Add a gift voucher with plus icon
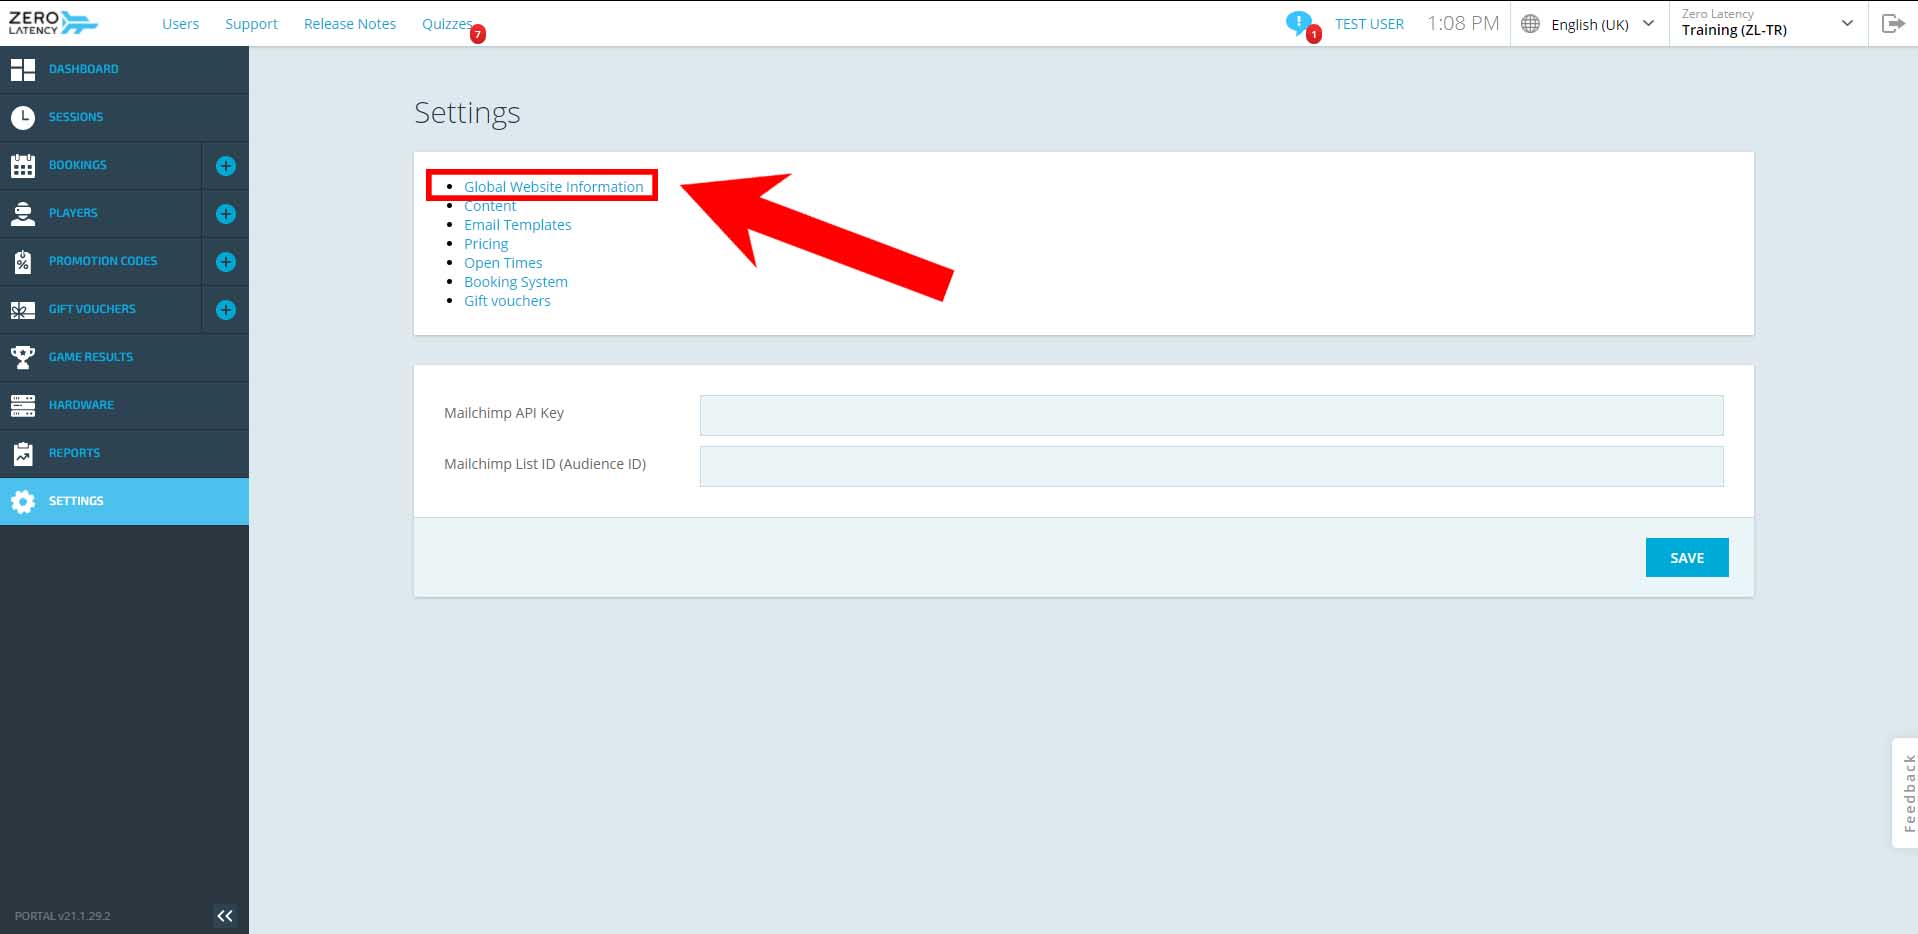Viewport: 1918px width, 934px height. 226,310
